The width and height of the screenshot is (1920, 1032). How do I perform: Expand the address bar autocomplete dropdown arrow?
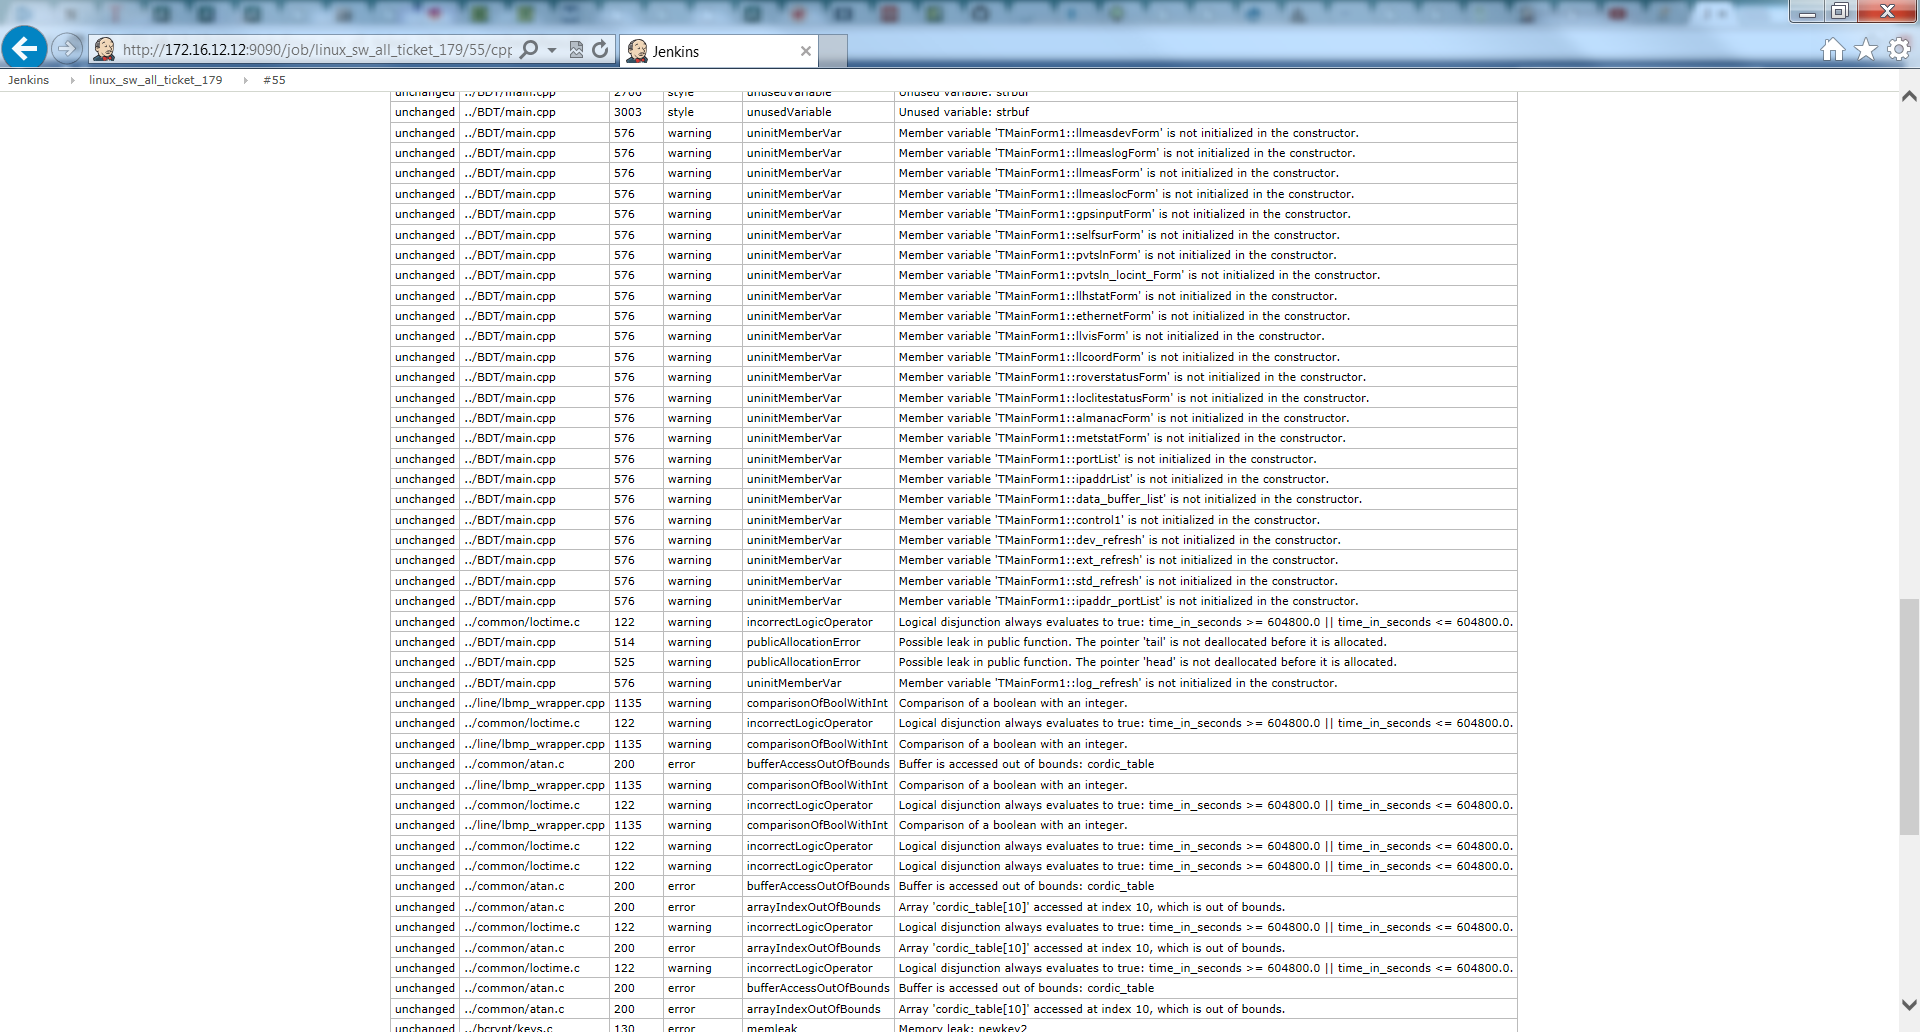click(552, 50)
